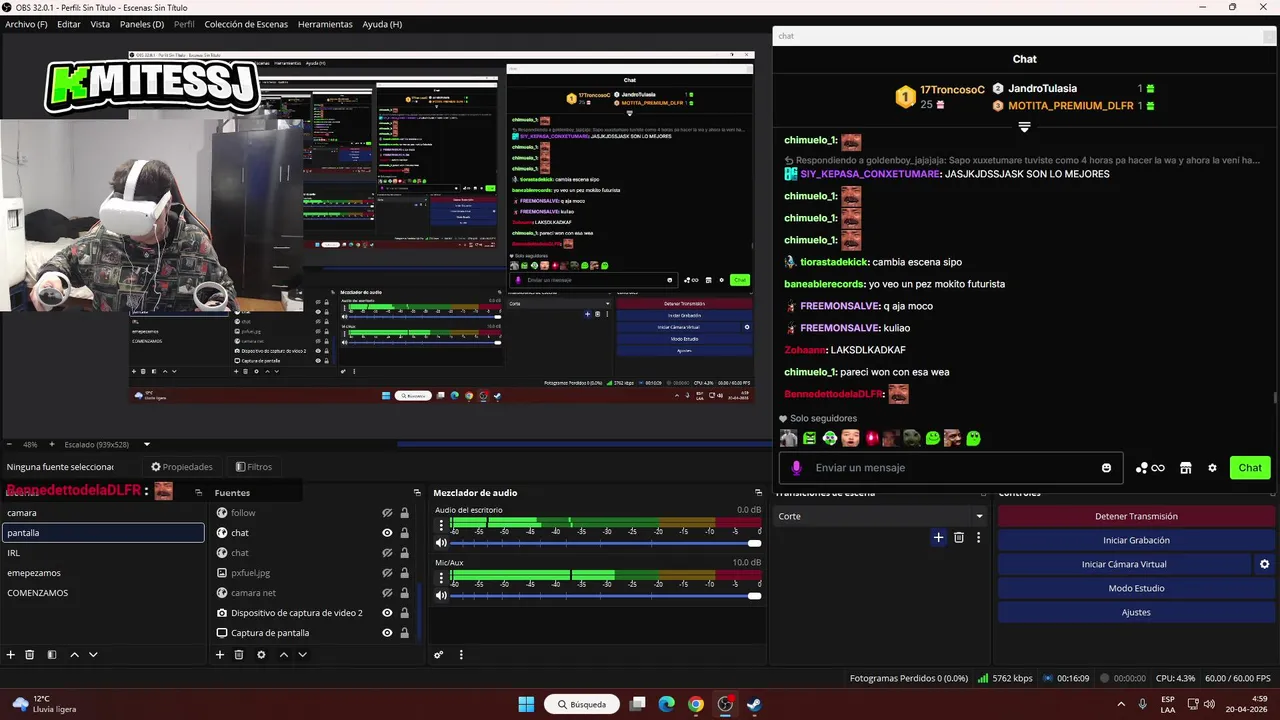1280x720 pixels.
Task: Open emoji picker in chat message box
Action: pyautogui.click(x=1106, y=467)
